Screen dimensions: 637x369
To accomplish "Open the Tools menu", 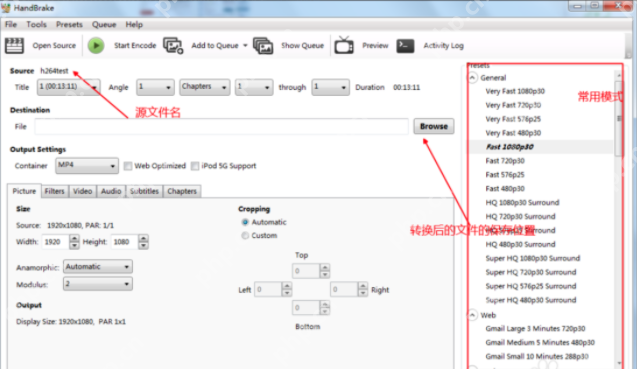I will coord(37,24).
